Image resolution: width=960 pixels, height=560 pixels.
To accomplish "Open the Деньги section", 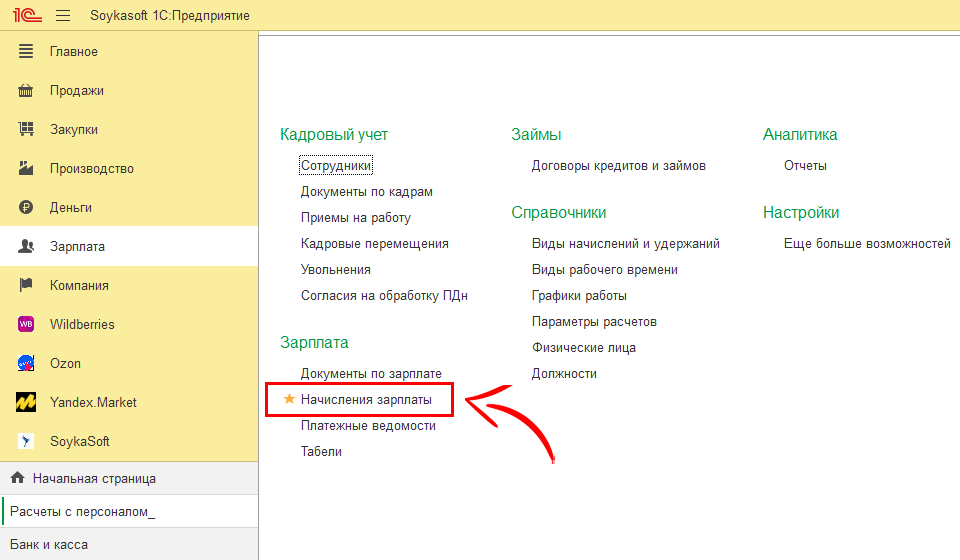I will point(129,207).
